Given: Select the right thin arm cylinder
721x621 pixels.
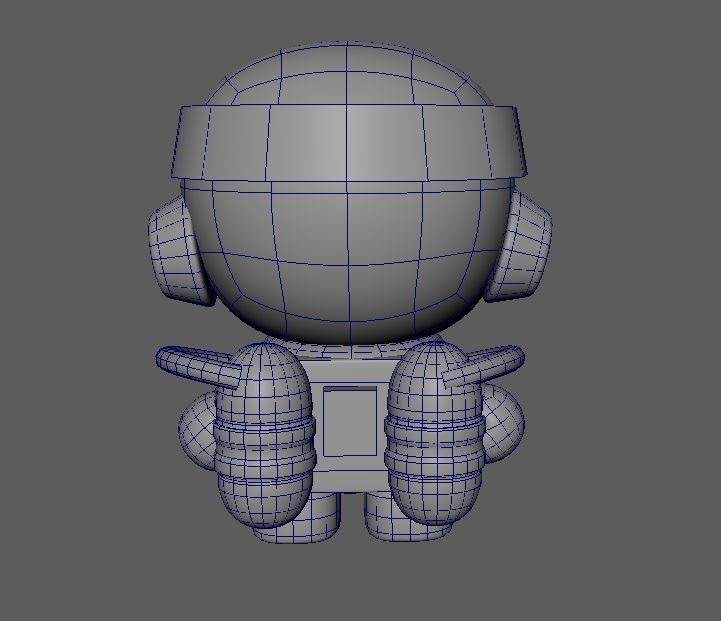Looking at the screenshot, I should pos(484,365).
